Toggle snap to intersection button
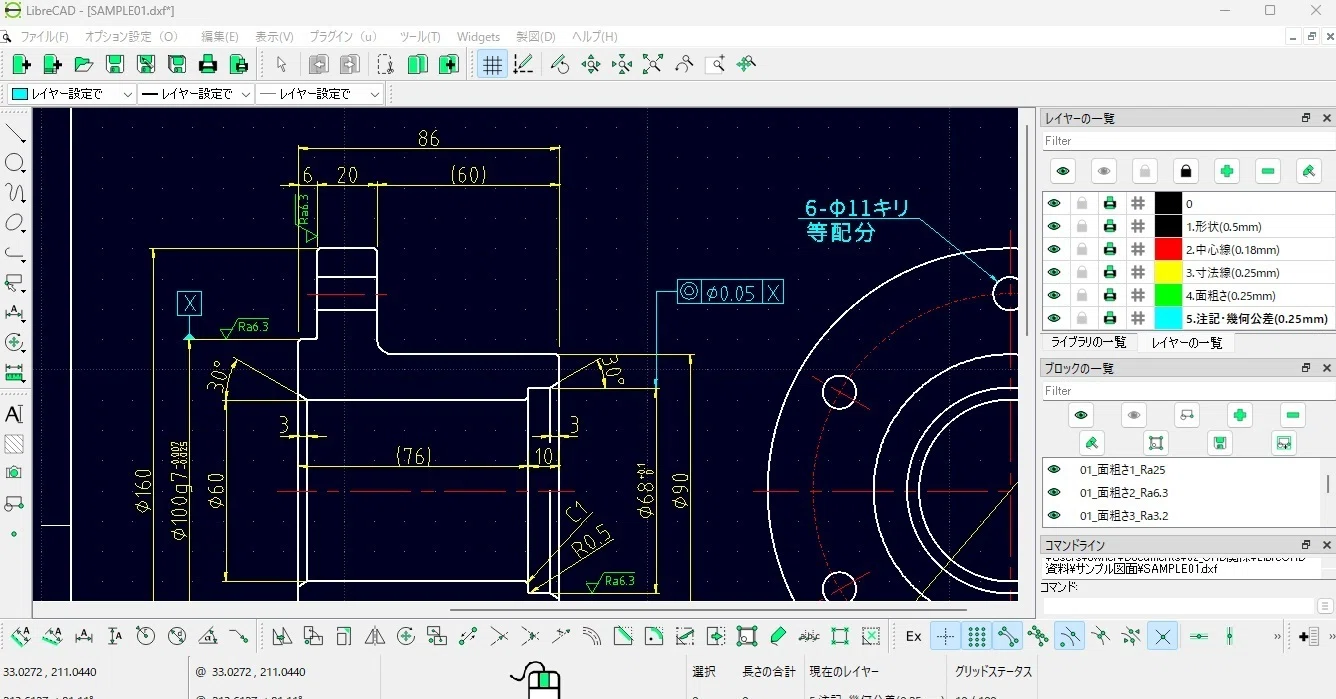The image size is (1336, 699). tap(1162, 636)
